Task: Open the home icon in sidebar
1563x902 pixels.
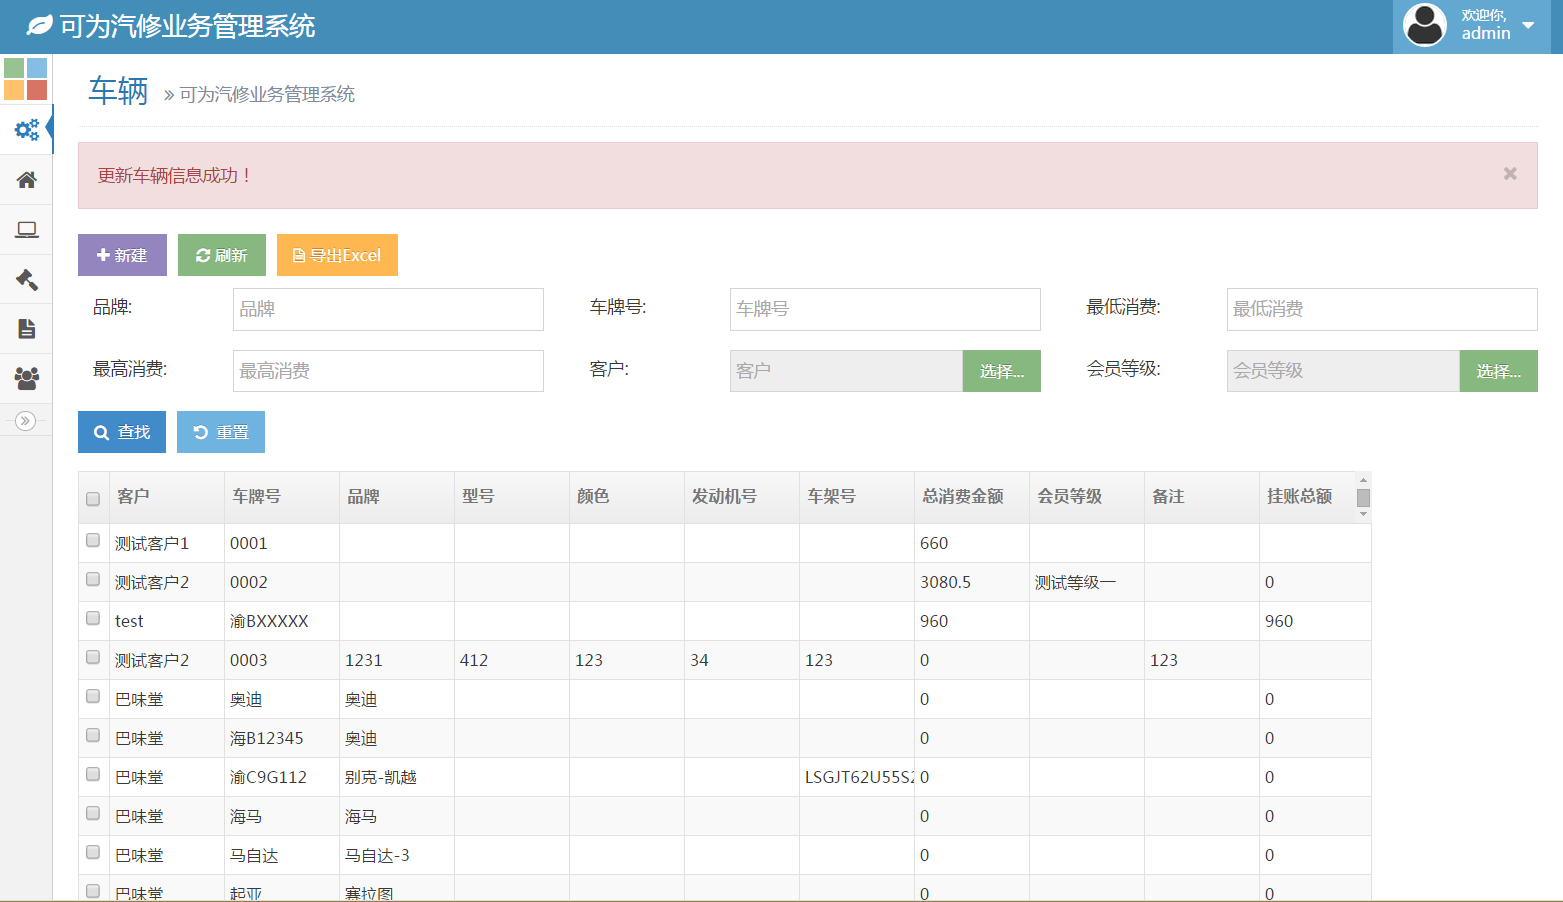Action: coord(26,180)
